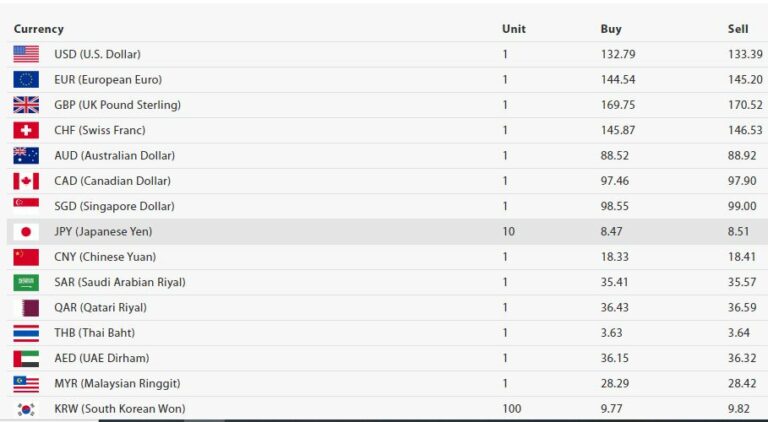Screen dimensions: 768x422
Task: Select the CNY (Chinese Yuan) row label
Action: tap(105, 257)
